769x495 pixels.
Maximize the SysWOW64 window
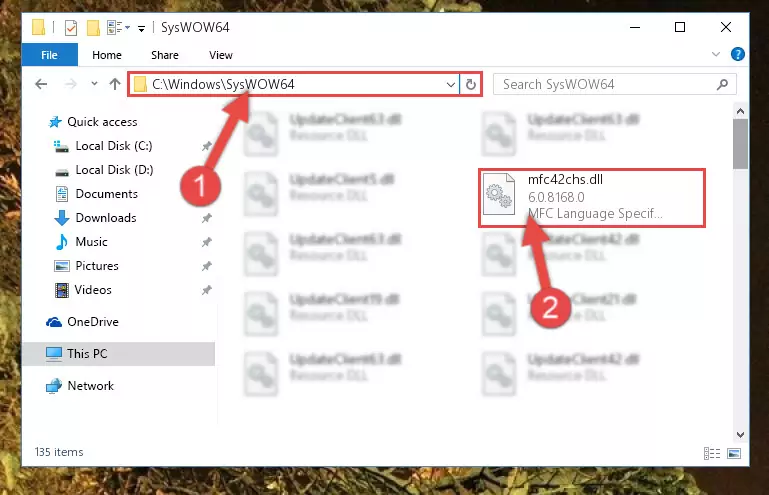[680, 27]
